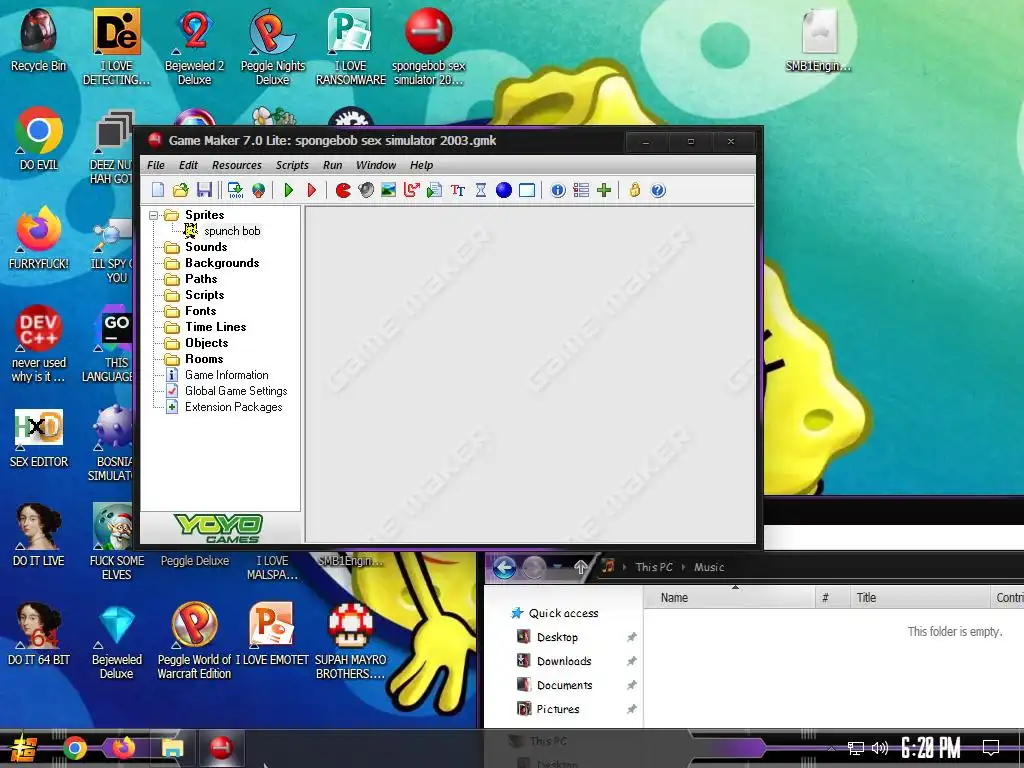The width and height of the screenshot is (1024, 768).
Task: Save the game with floppy icon
Action: (x=204, y=190)
